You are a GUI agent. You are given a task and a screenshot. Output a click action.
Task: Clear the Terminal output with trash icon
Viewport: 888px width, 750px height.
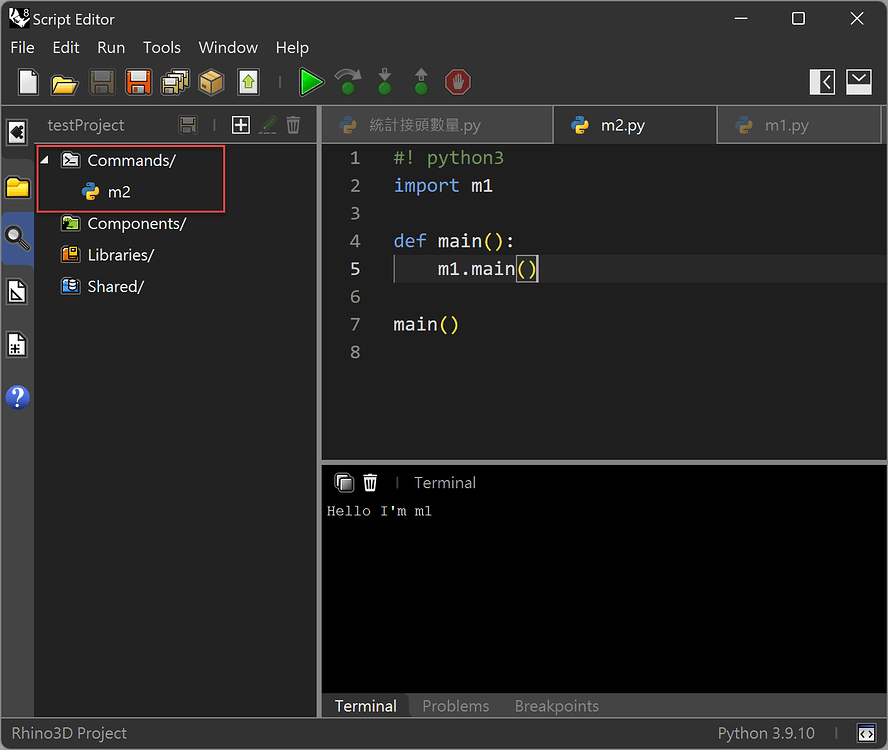pyautogui.click(x=369, y=482)
